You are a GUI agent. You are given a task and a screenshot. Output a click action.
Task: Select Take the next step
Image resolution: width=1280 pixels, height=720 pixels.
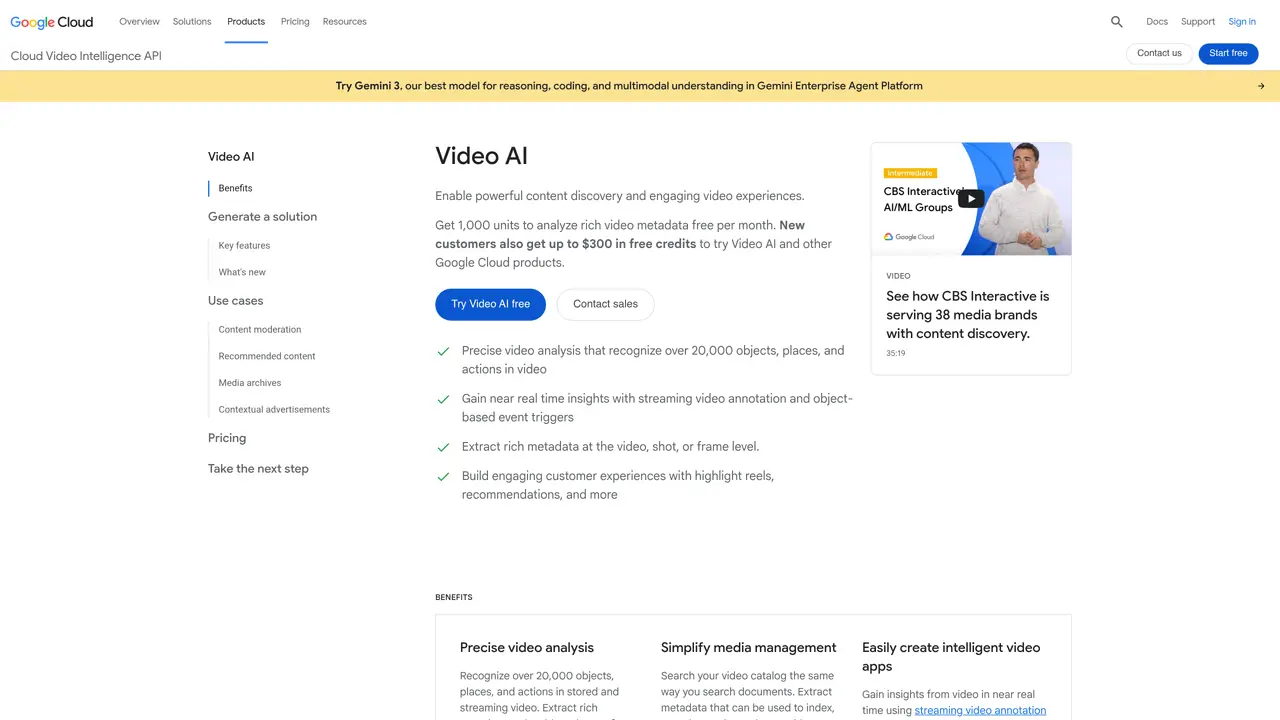pyautogui.click(x=258, y=469)
